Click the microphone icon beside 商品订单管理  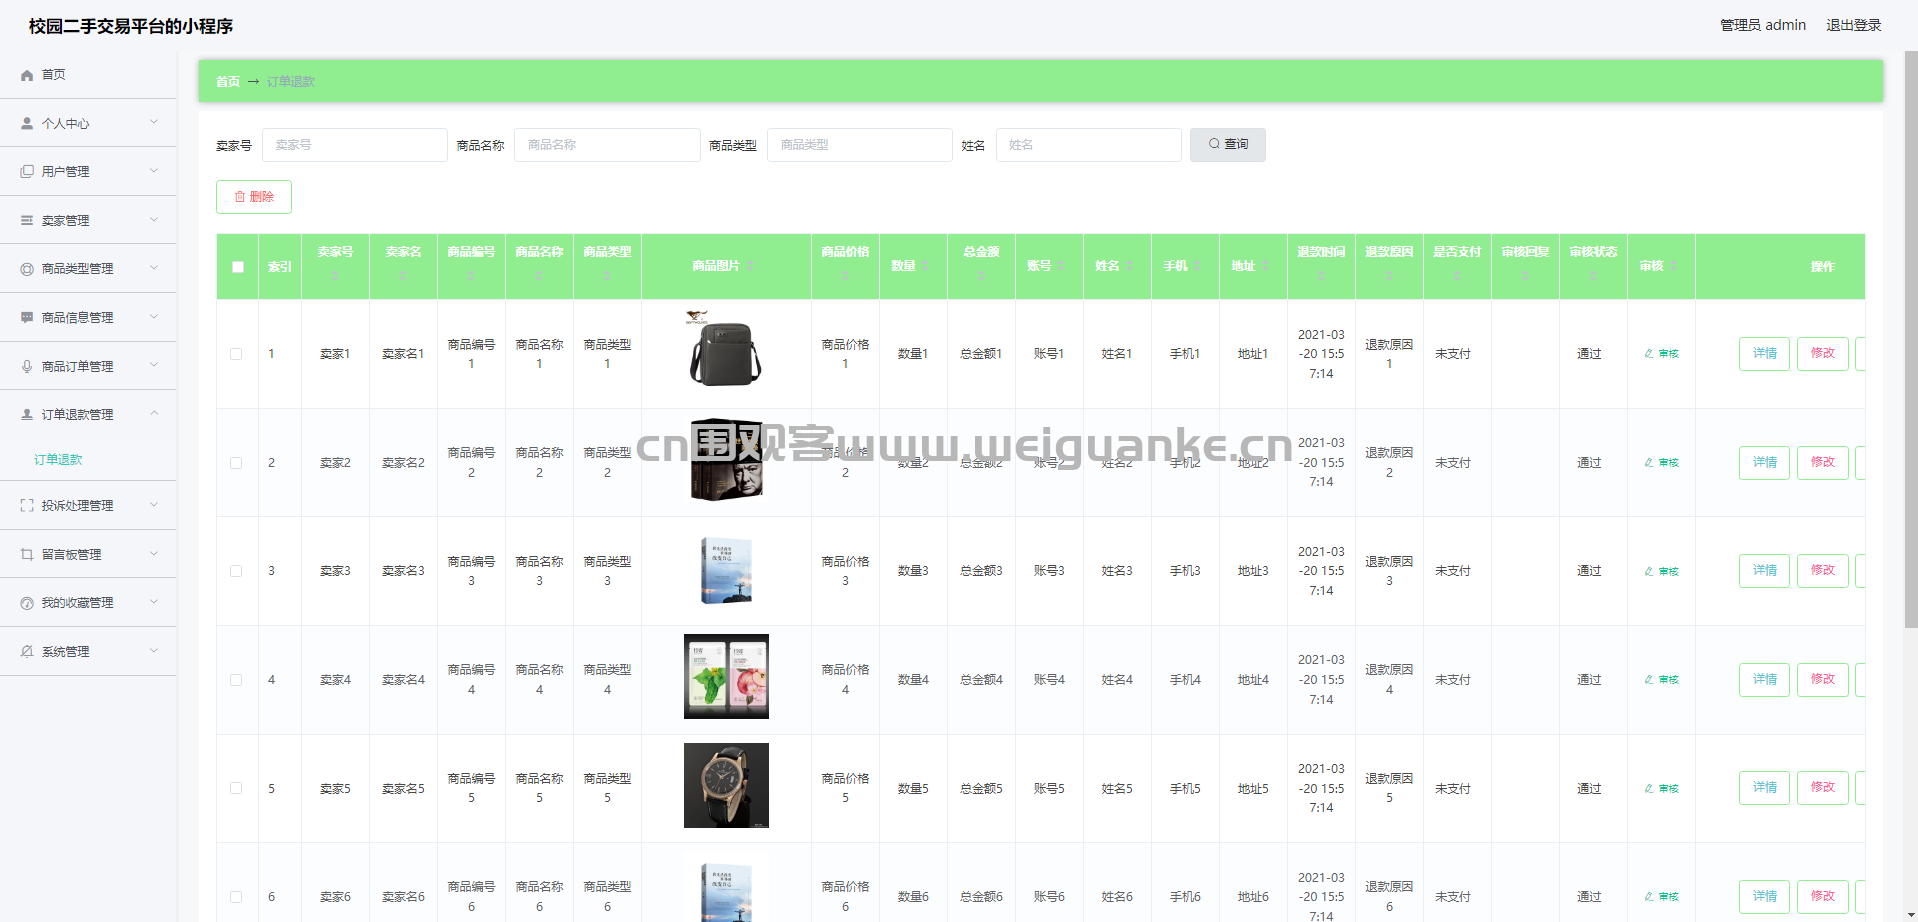coord(27,367)
